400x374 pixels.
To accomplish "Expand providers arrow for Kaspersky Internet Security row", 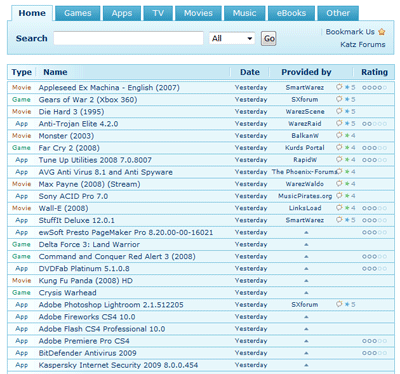I will coord(306,365).
